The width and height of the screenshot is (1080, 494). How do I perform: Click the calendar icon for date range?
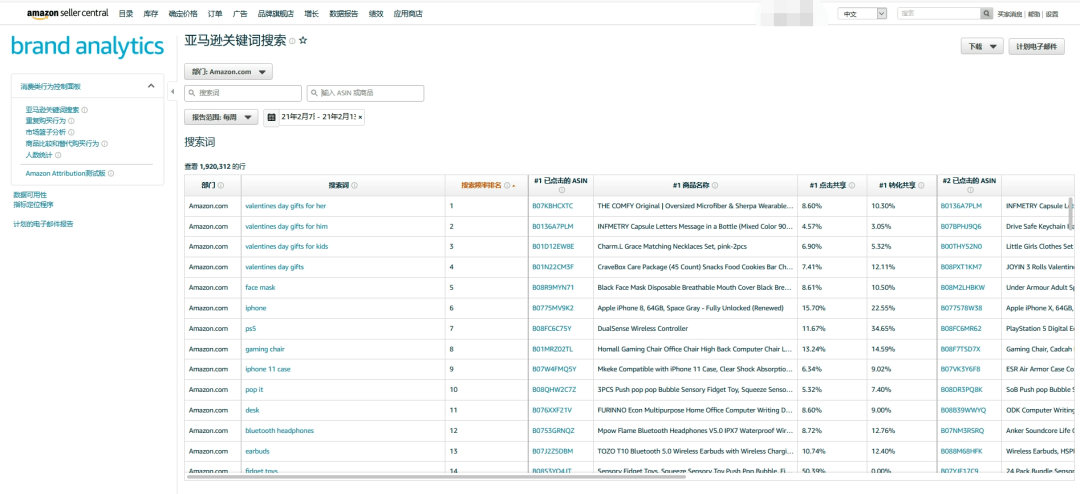(272, 118)
